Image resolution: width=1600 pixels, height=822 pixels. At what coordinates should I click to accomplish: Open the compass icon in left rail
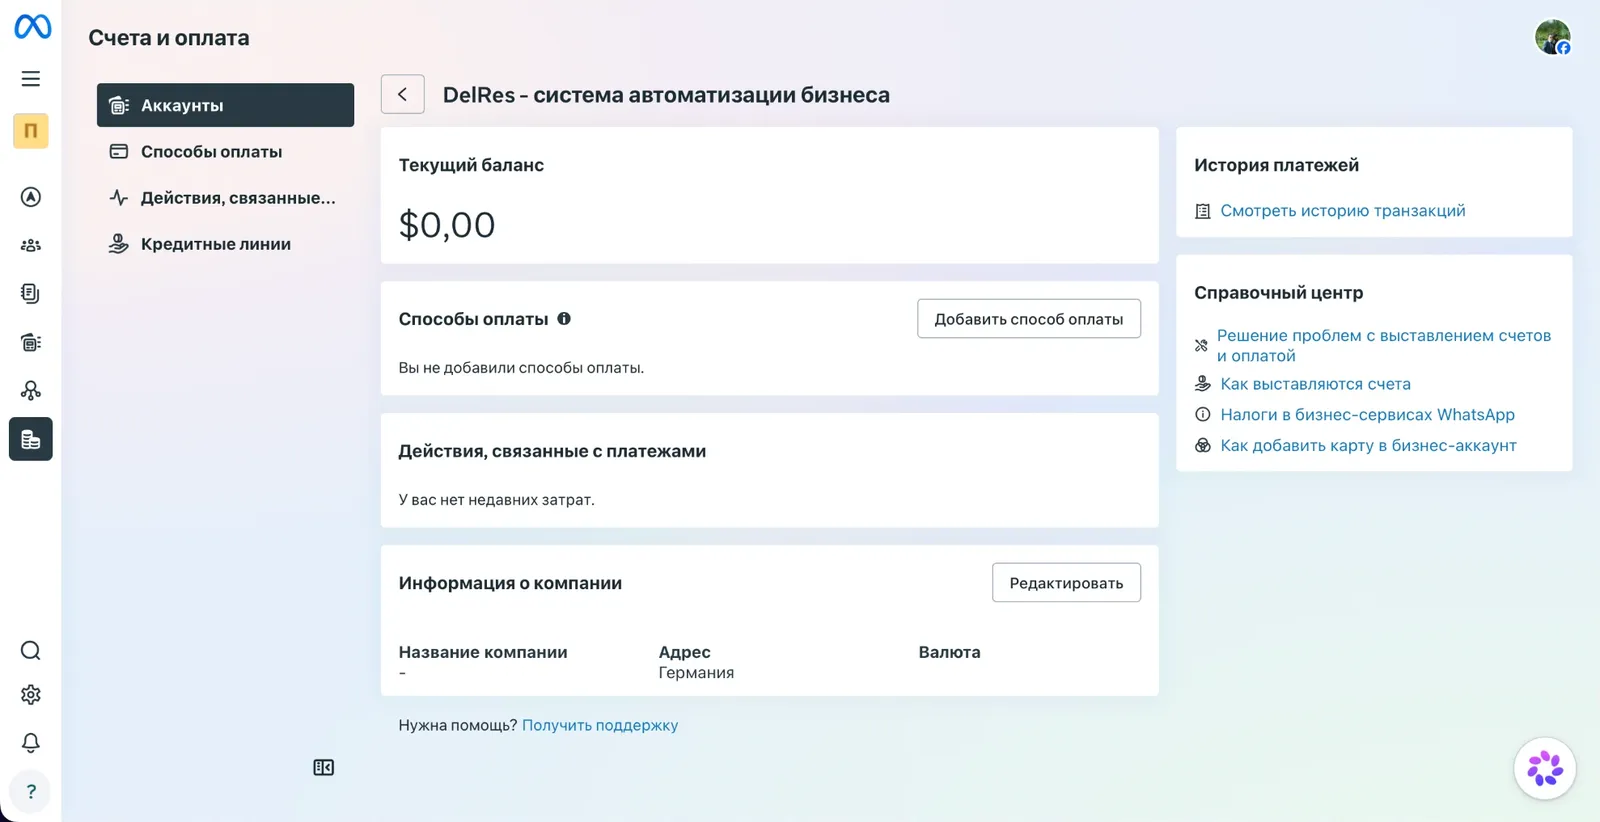31,197
